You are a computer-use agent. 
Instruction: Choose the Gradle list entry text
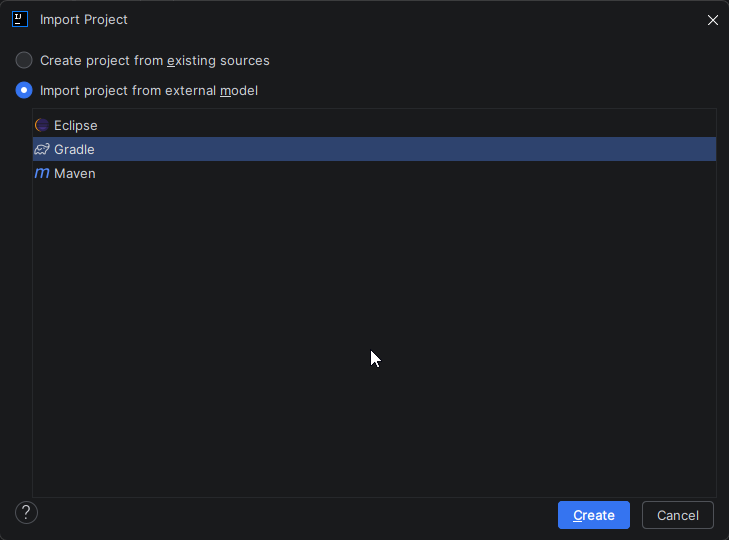[74, 149]
